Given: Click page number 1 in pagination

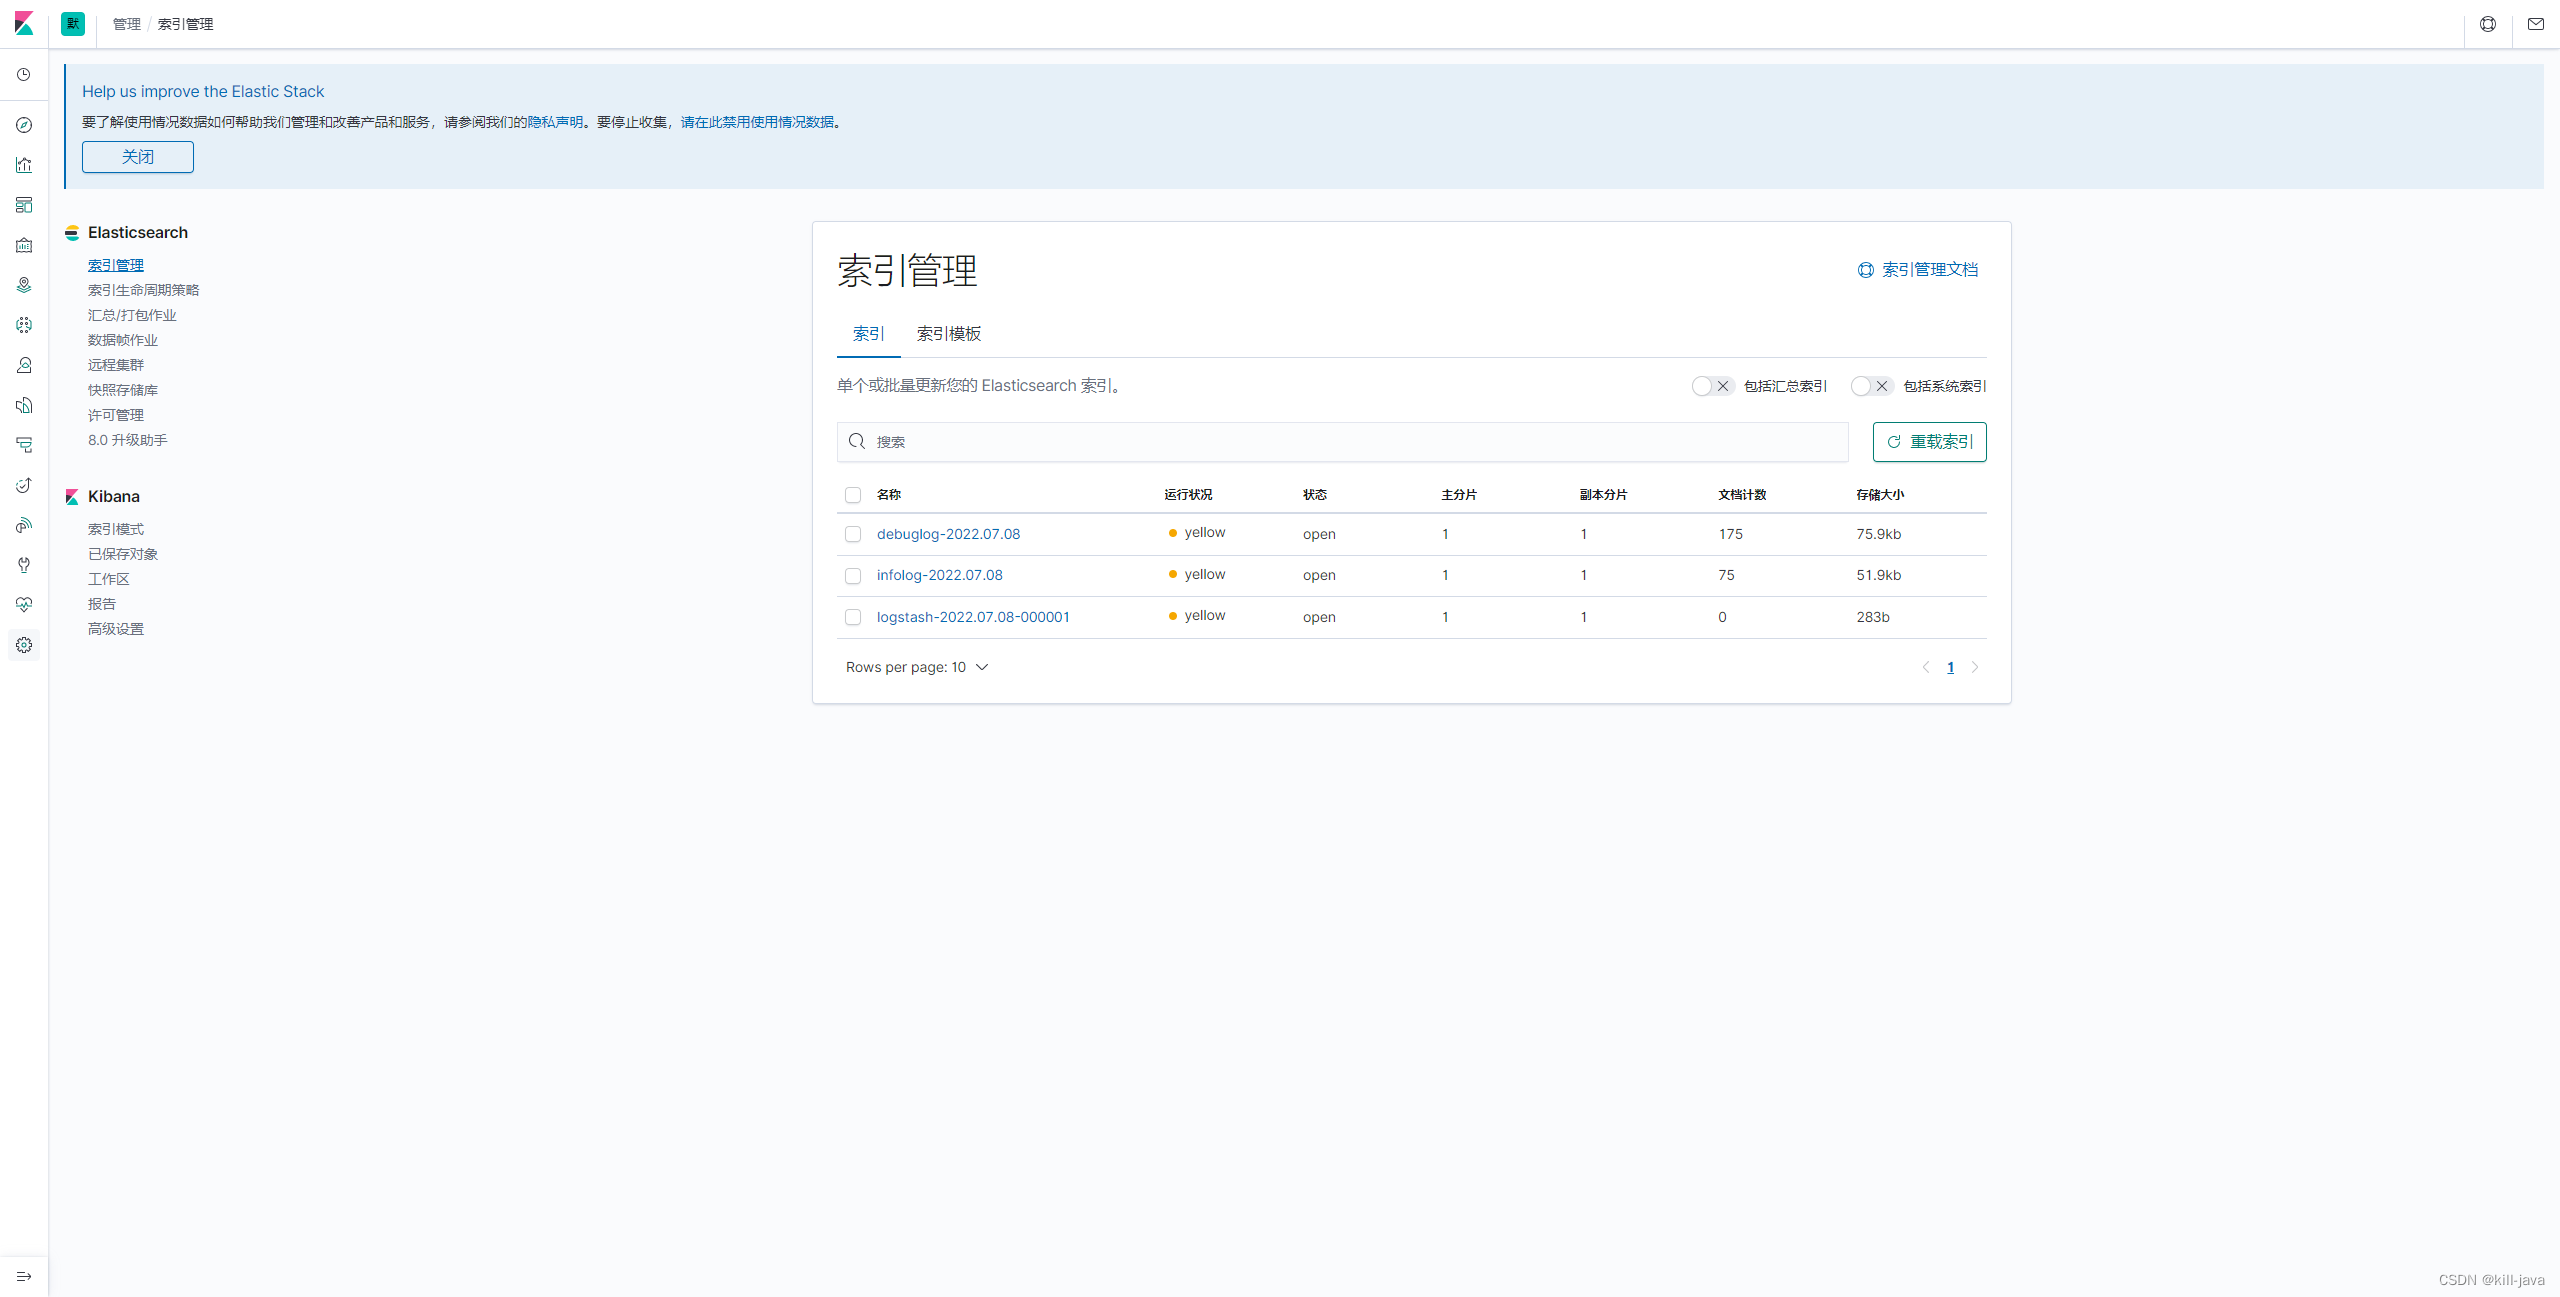Looking at the screenshot, I should tap(1950, 667).
